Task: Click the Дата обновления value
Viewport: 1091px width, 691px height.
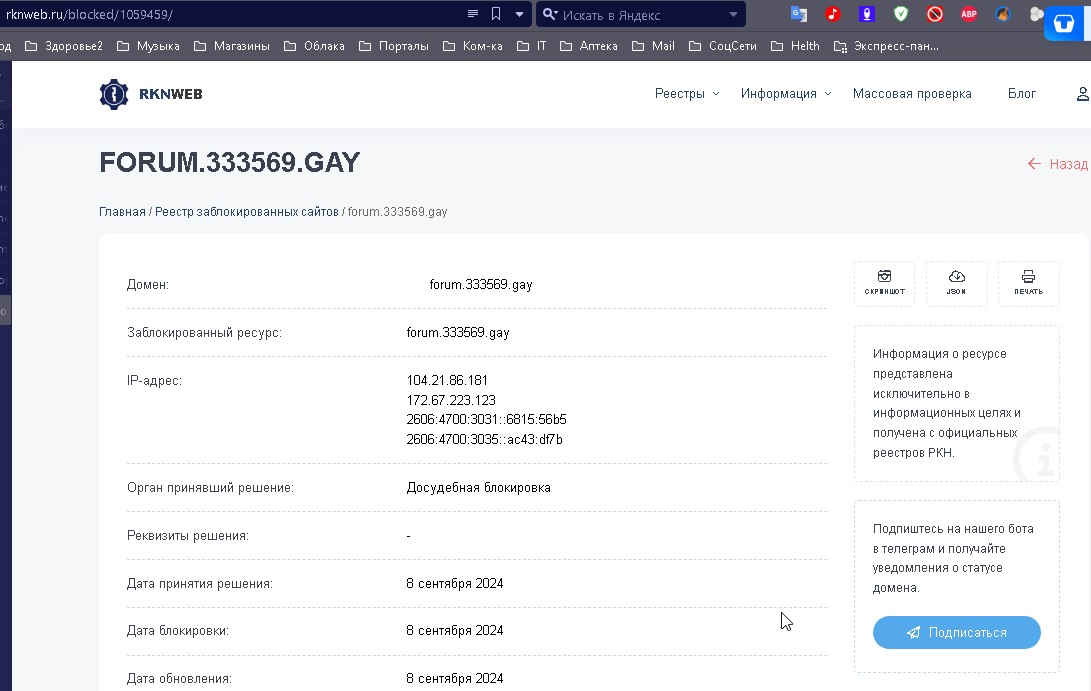Action: pos(455,678)
